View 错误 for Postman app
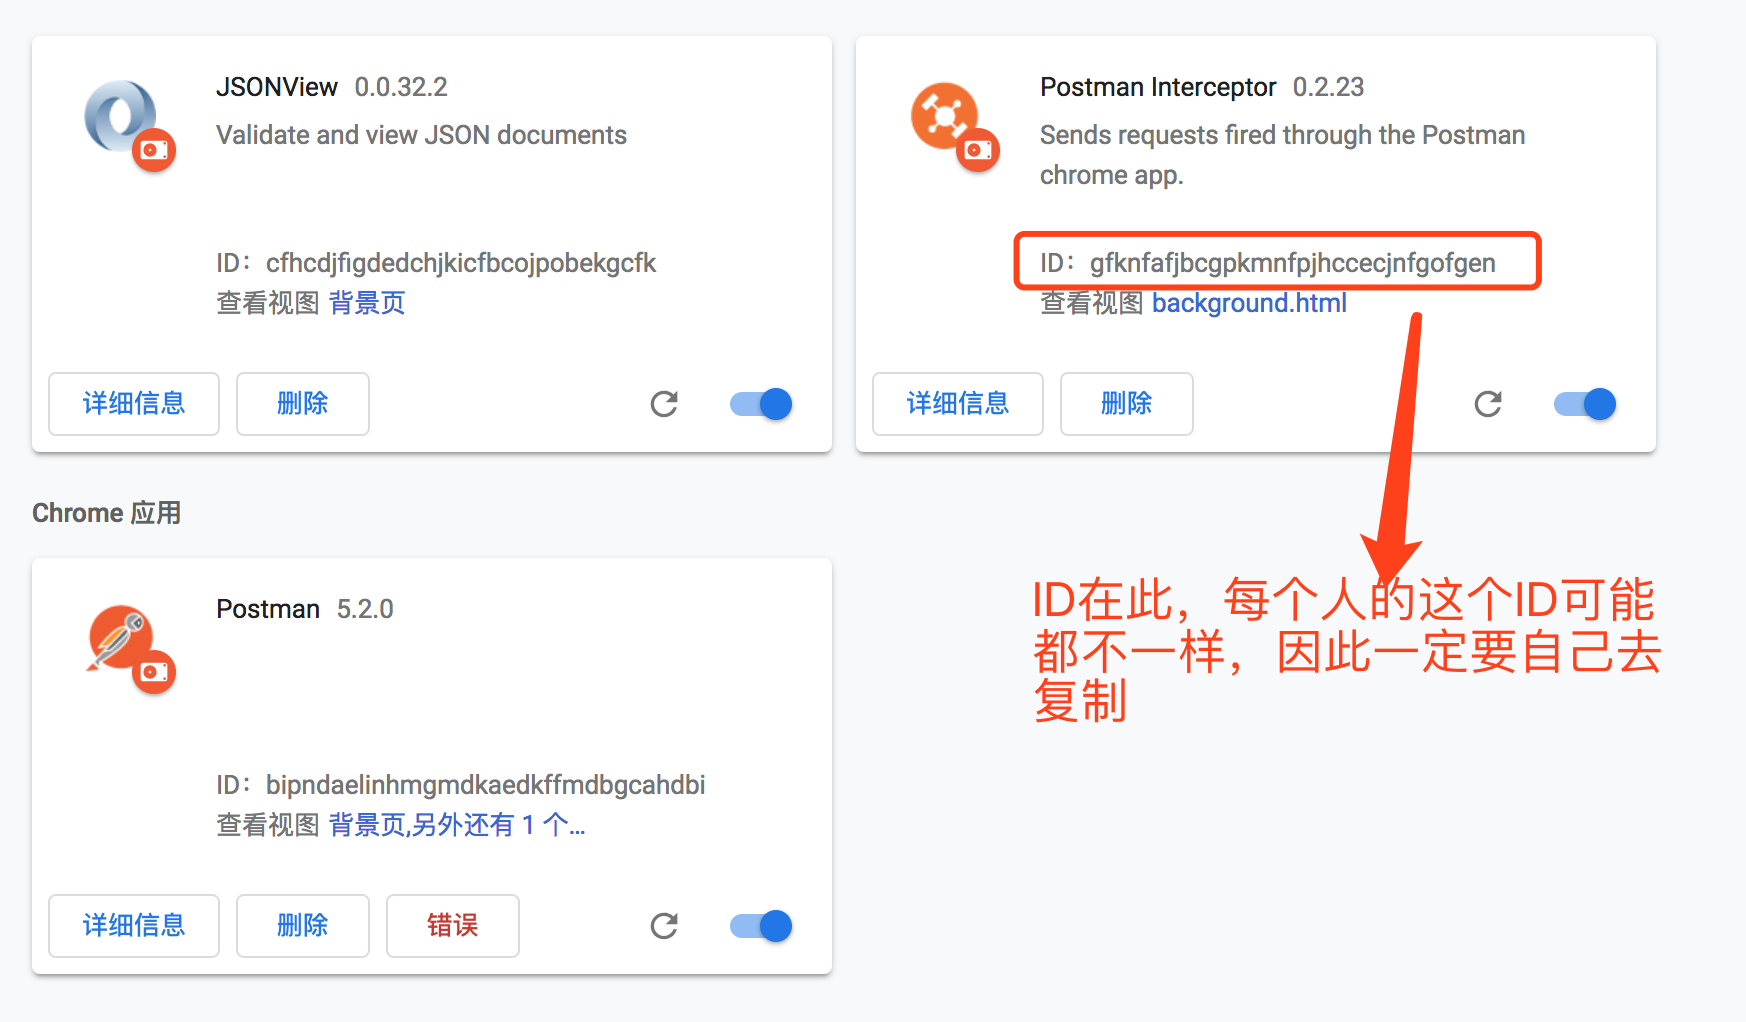 tap(453, 926)
